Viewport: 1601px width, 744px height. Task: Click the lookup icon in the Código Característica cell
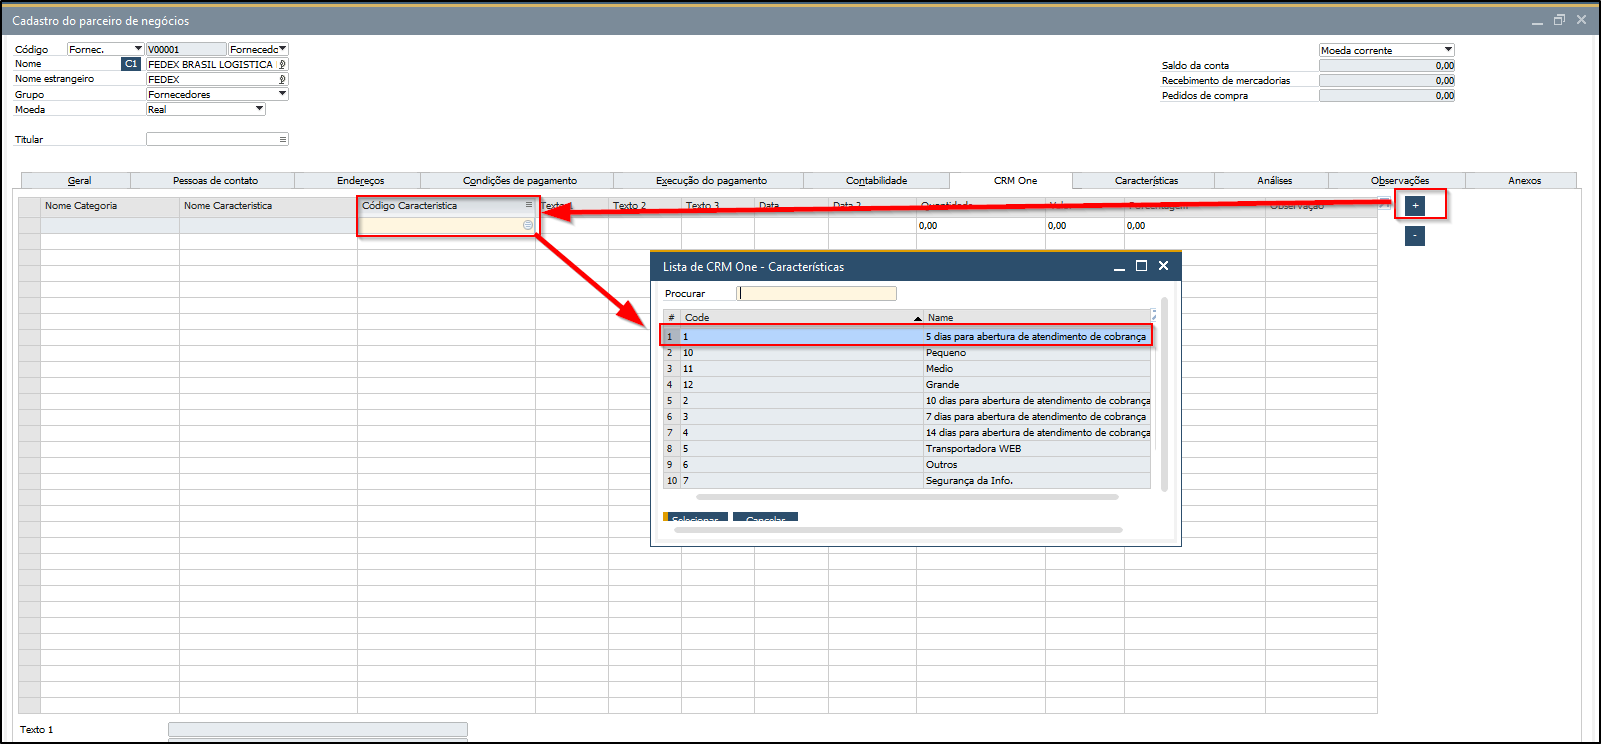pos(528,225)
